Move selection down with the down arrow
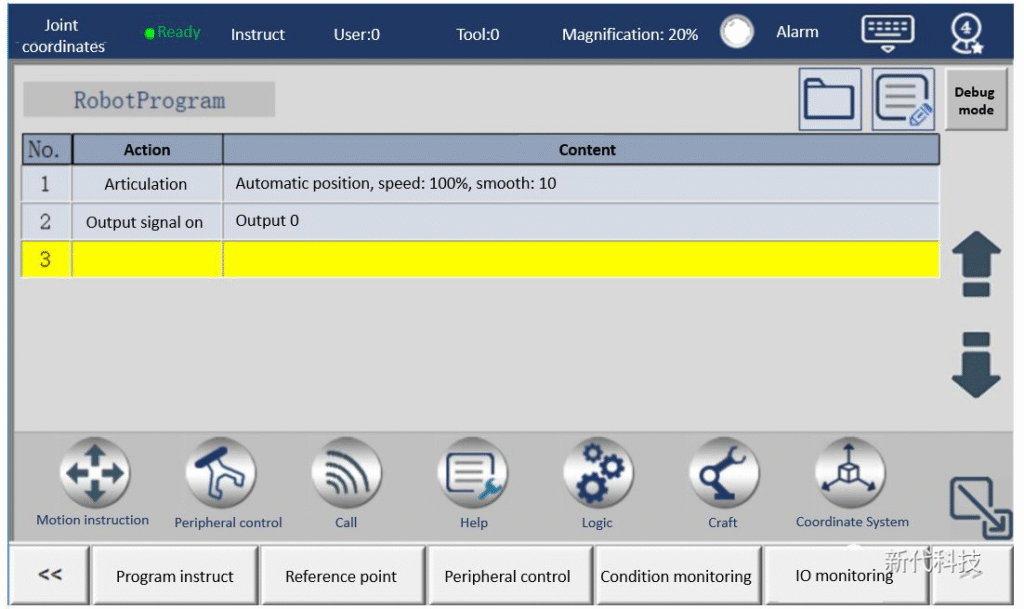This screenshot has width=1024, height=609. tap(975, 365)
